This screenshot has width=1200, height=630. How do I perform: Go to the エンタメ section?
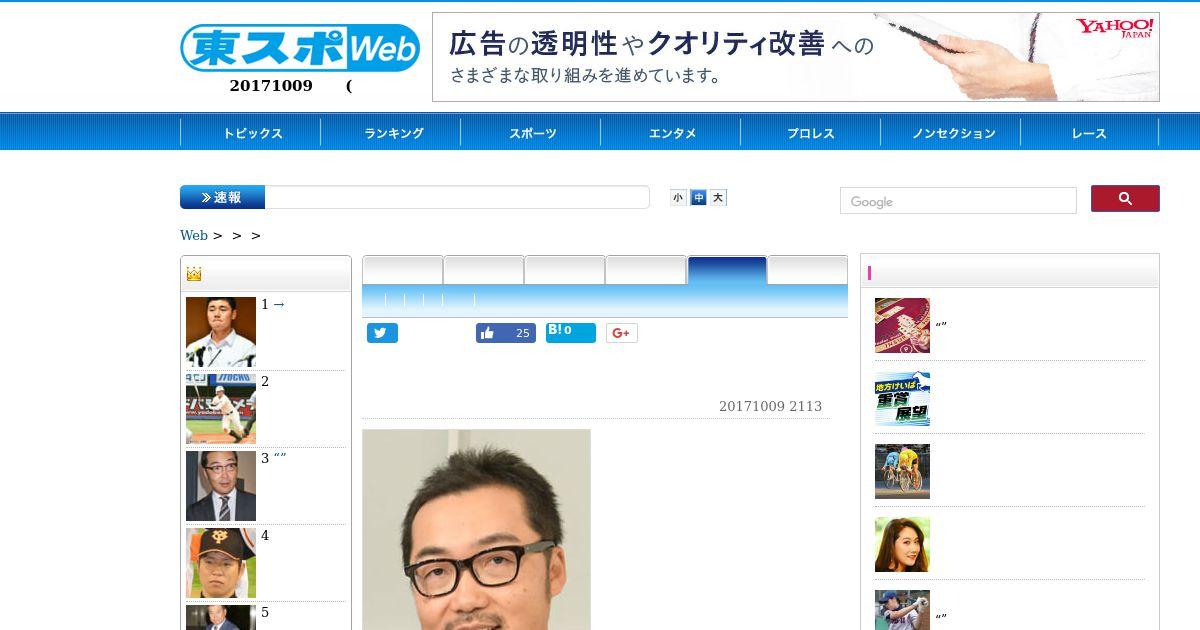tap(672, 133)
